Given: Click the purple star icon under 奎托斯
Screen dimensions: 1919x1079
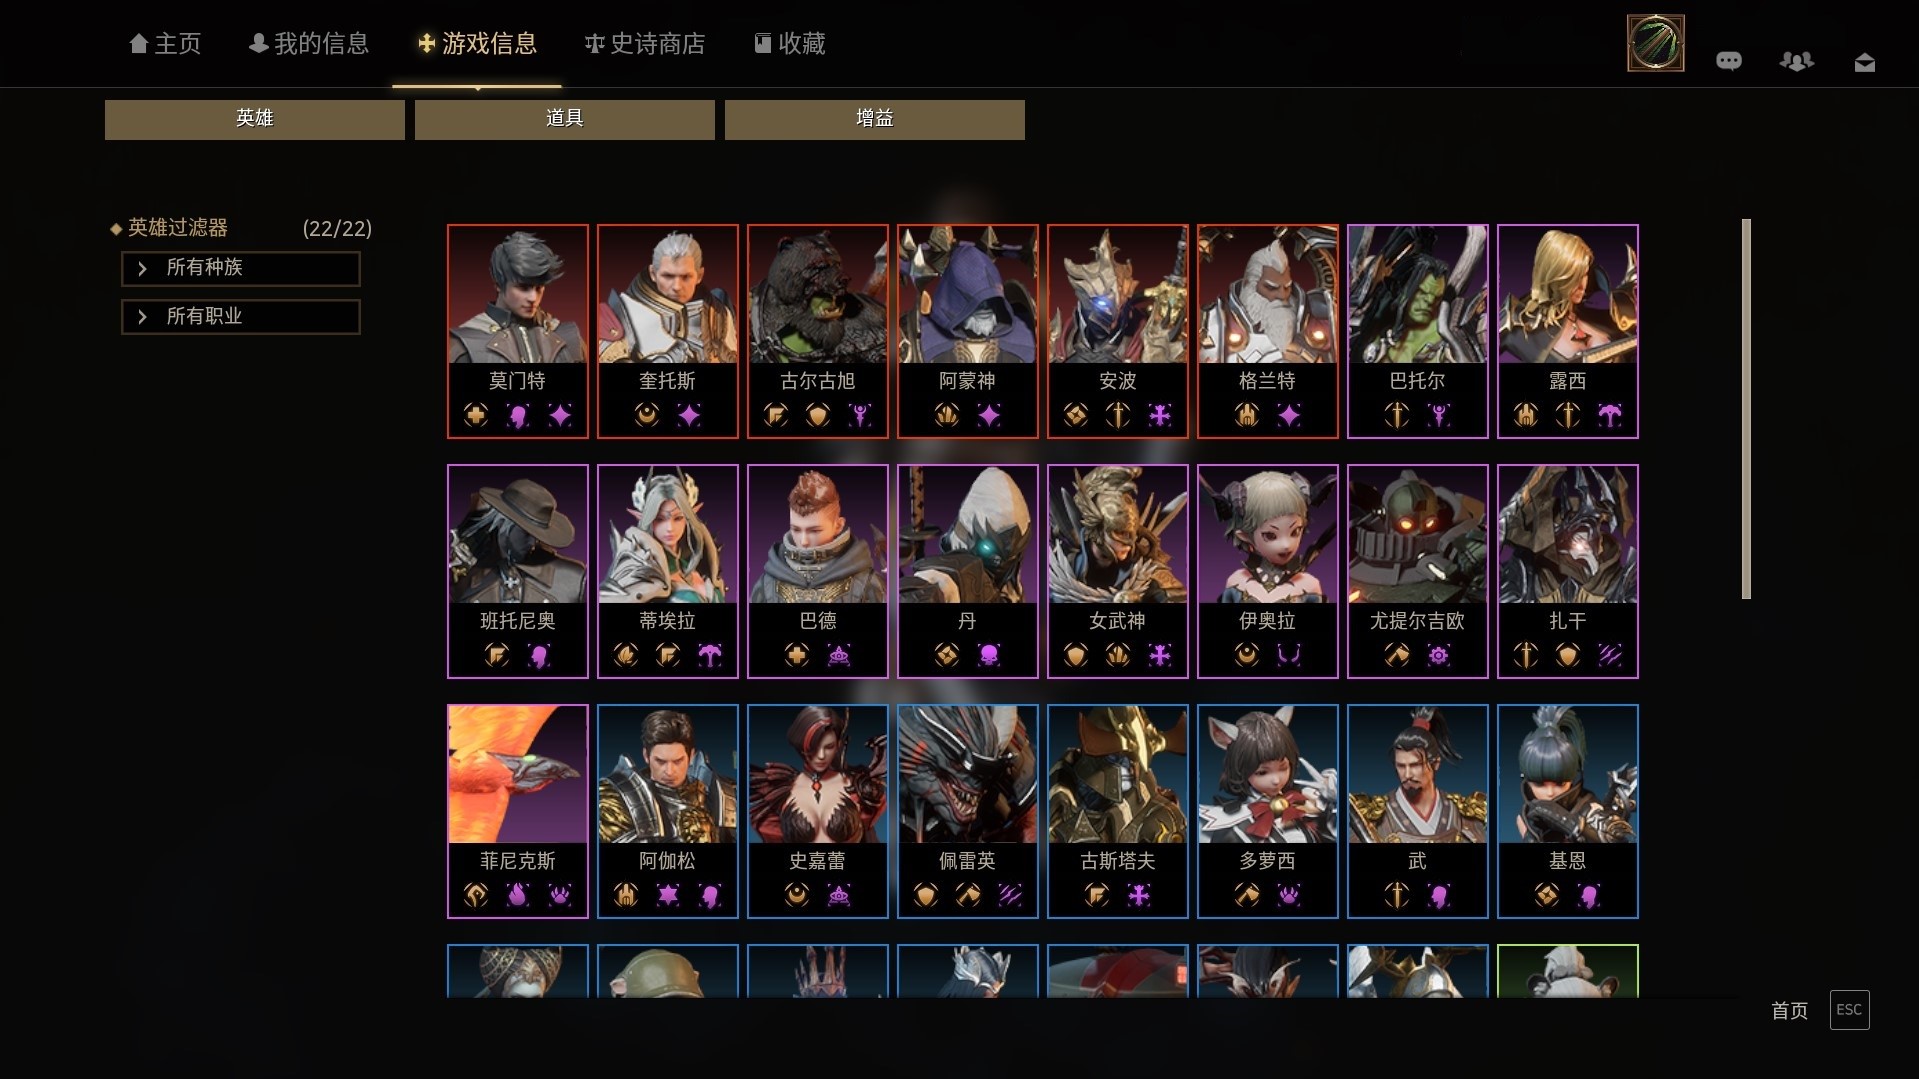Looking at the screenshot, I should tap(688, 415).
